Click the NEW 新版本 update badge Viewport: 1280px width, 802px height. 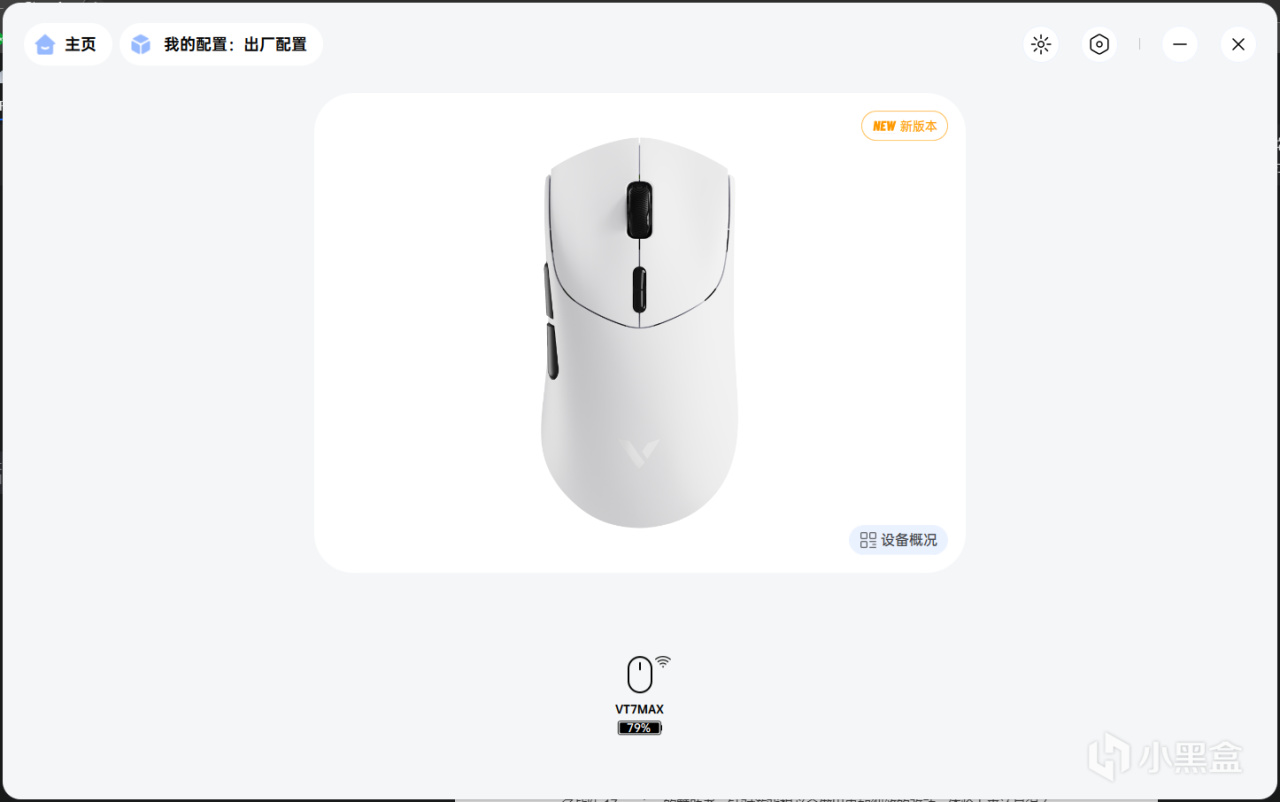click(x=904, y=126)
